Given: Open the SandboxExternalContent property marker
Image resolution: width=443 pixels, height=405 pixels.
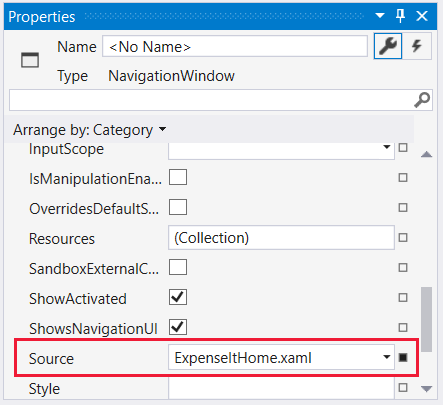Looking at the screenshot, I should pyautogui.click(x=403, y=268).
